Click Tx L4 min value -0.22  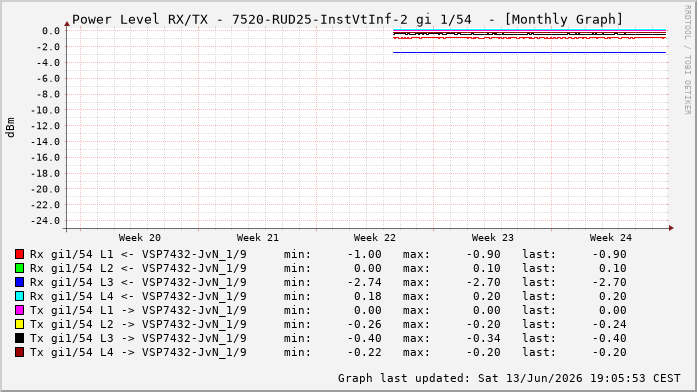pos(364,352)
